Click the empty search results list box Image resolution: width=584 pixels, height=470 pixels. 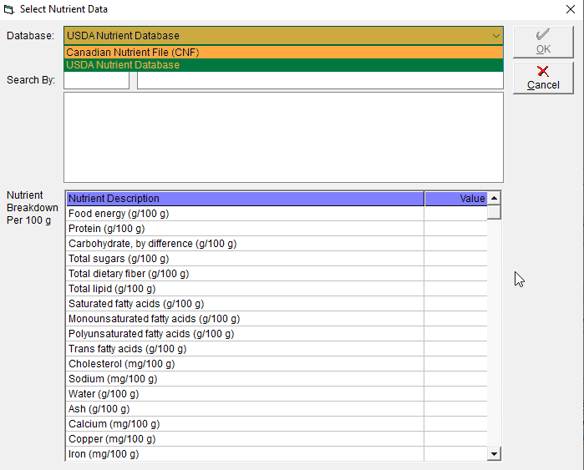click(283, 137)
